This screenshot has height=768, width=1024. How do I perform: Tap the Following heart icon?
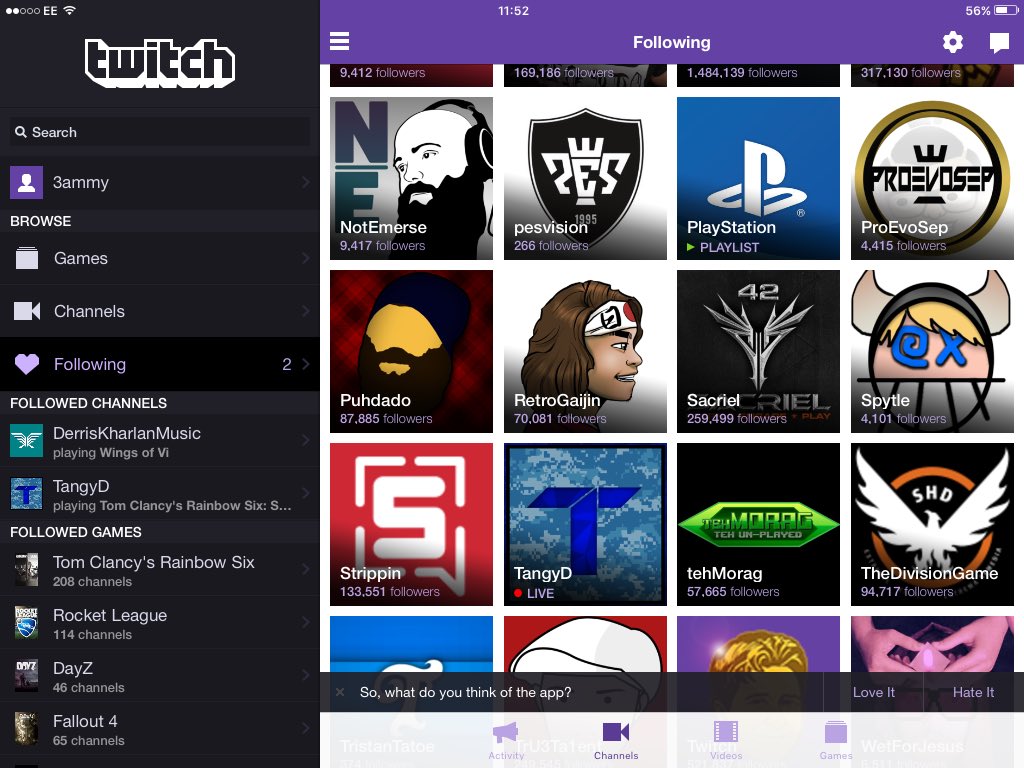tap(27, 364)
